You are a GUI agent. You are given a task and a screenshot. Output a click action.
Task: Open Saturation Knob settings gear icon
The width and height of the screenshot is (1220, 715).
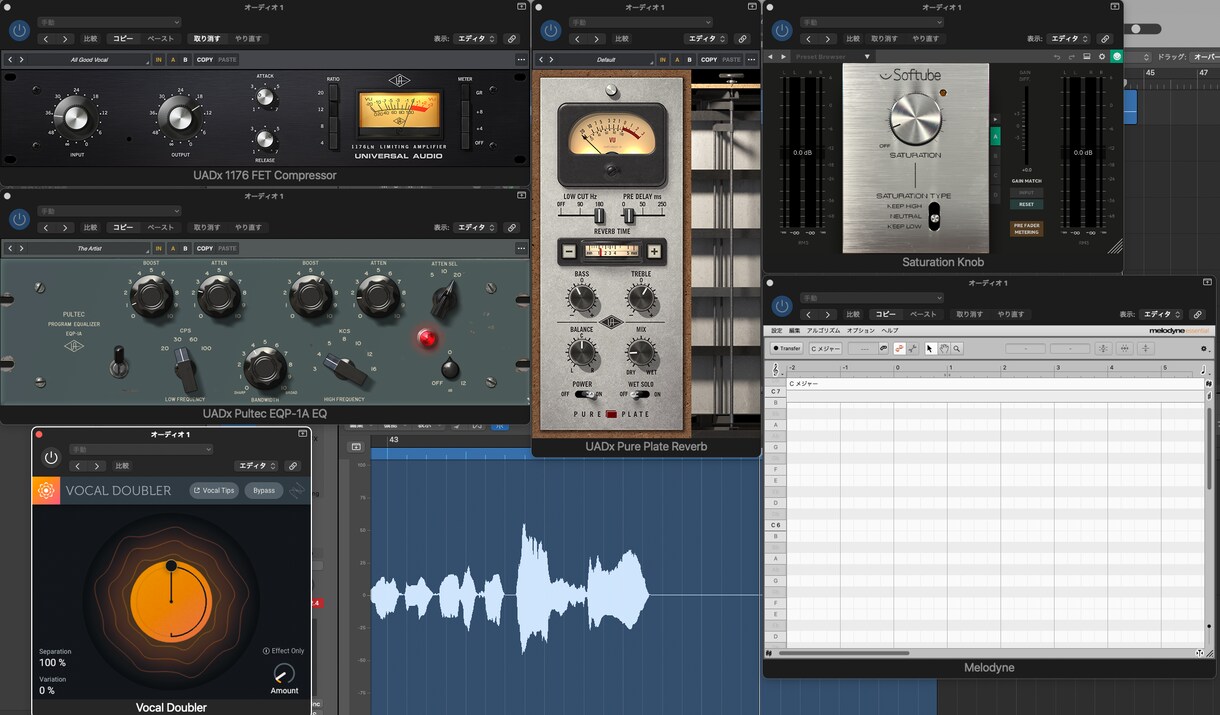click(1101, 56)
